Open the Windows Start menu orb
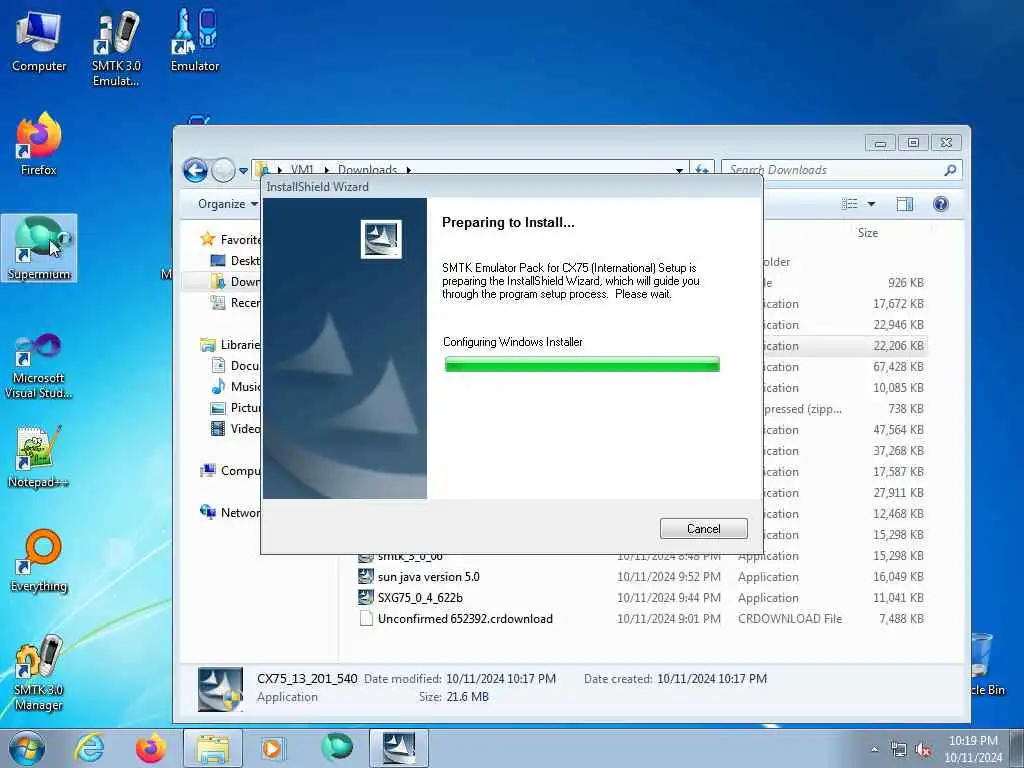Screen dimensions: 1024x768 [x=27, y=748]
